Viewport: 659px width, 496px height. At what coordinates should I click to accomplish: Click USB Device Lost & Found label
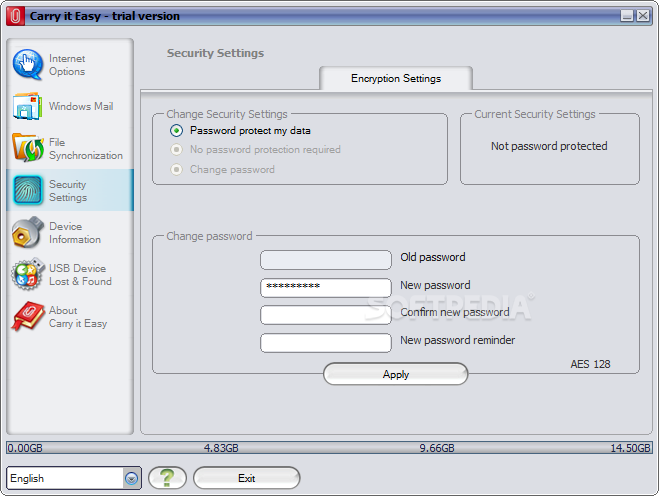(80, 275)
